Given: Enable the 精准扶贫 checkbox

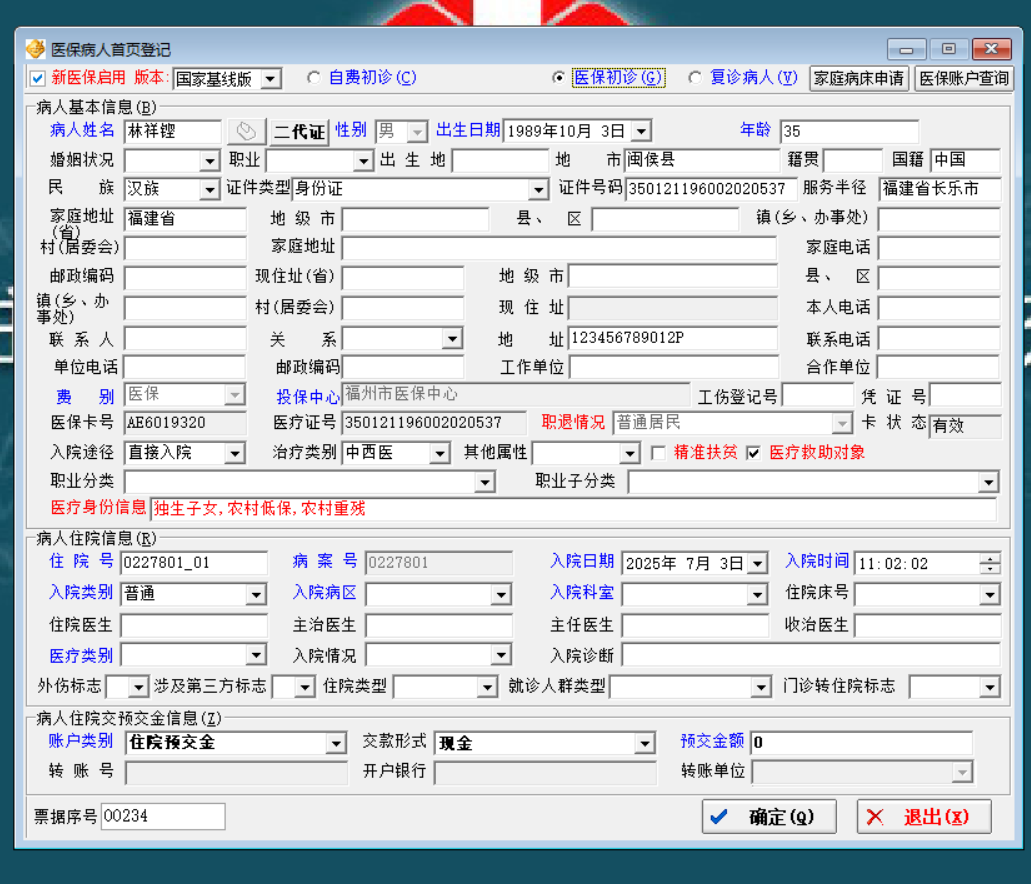Looking at the screenshot, I should [x=658, y=453].
